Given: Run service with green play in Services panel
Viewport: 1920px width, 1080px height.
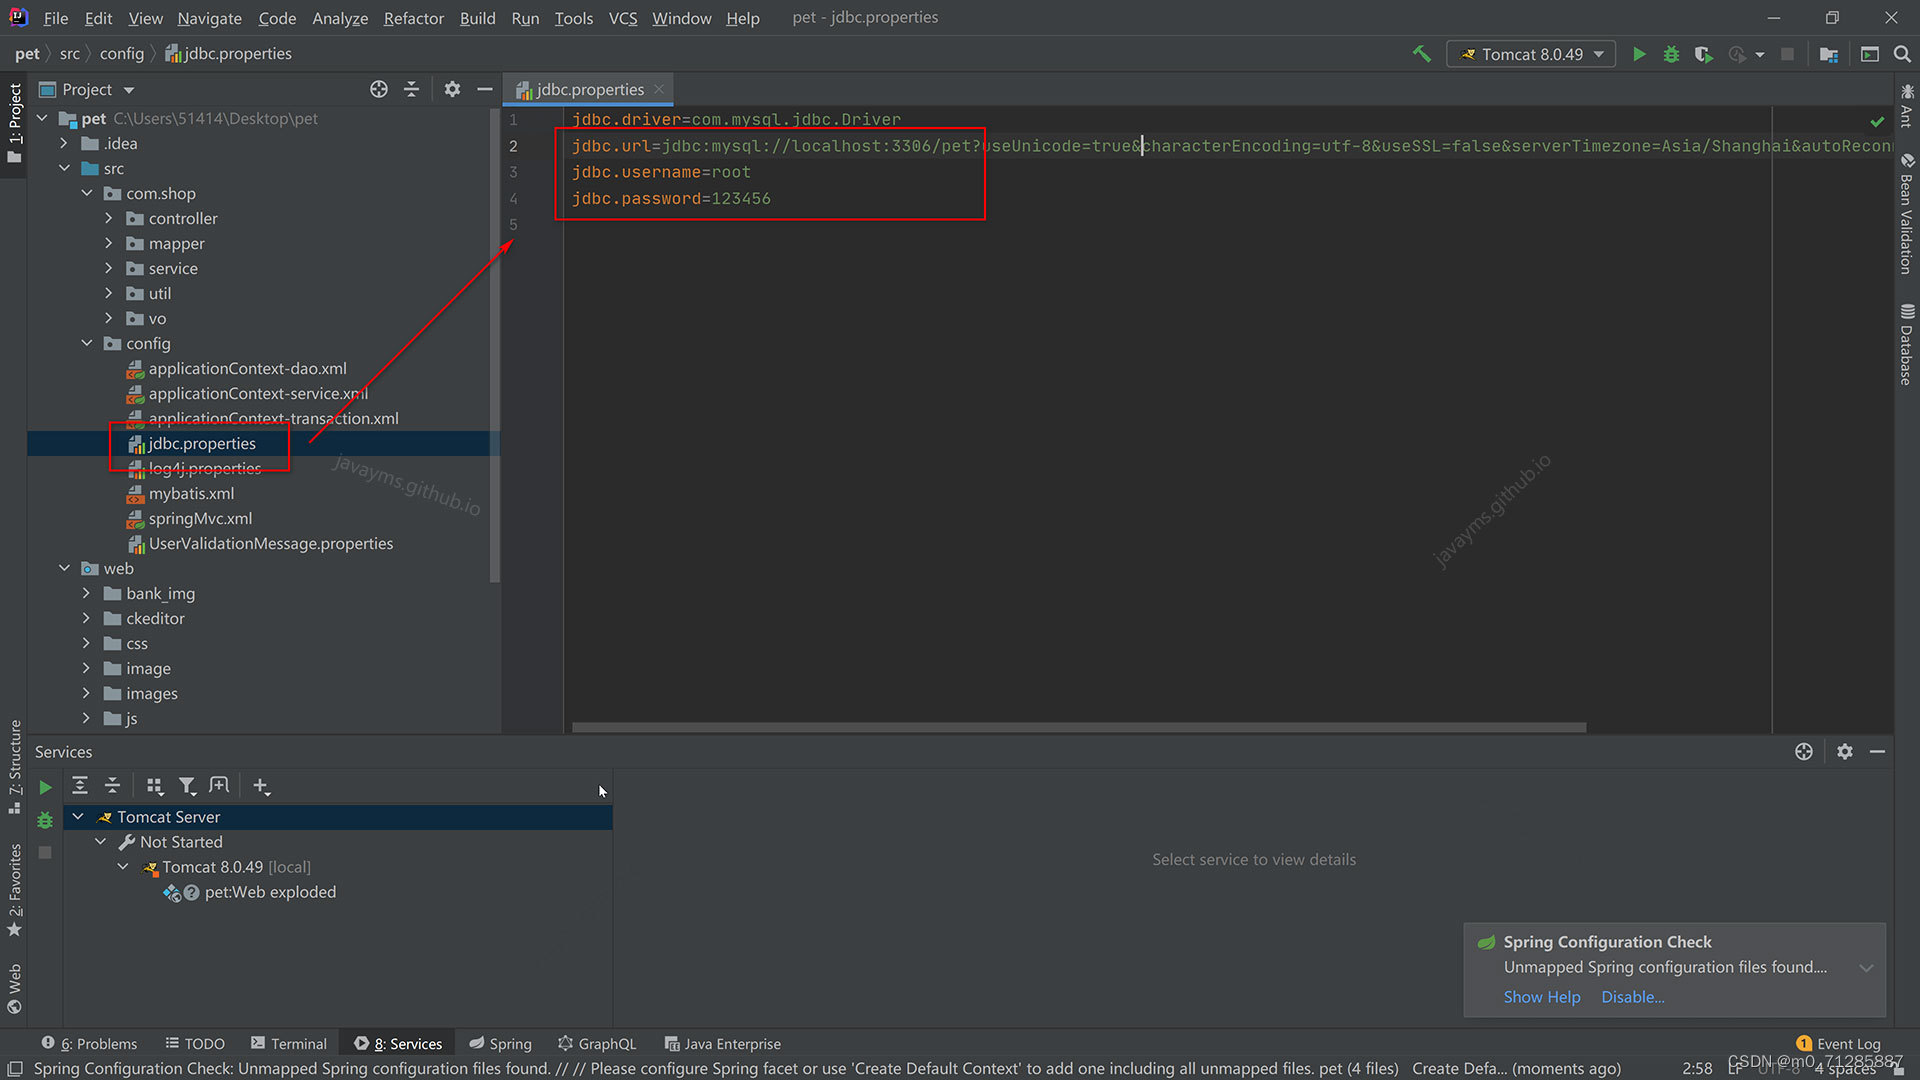Looking at the screenshot, I should coord(45,787).
